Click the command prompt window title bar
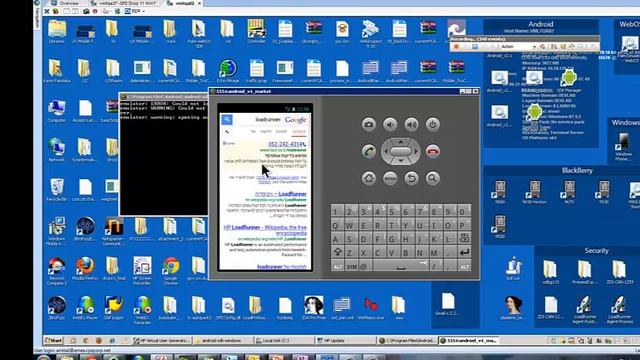The width and height of the screenshot is (640, 360). click(164, 97)
